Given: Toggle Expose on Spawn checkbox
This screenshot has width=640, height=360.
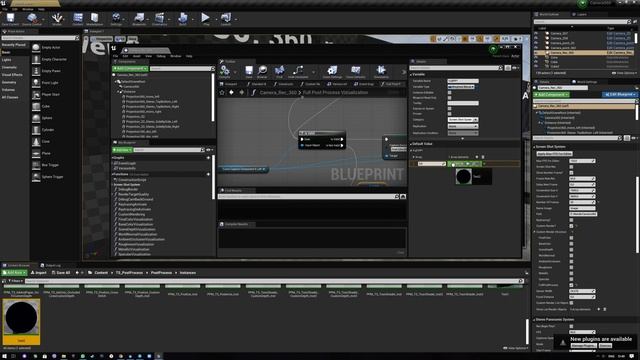Looking at the screenshot, I should (x=449, y=109).
